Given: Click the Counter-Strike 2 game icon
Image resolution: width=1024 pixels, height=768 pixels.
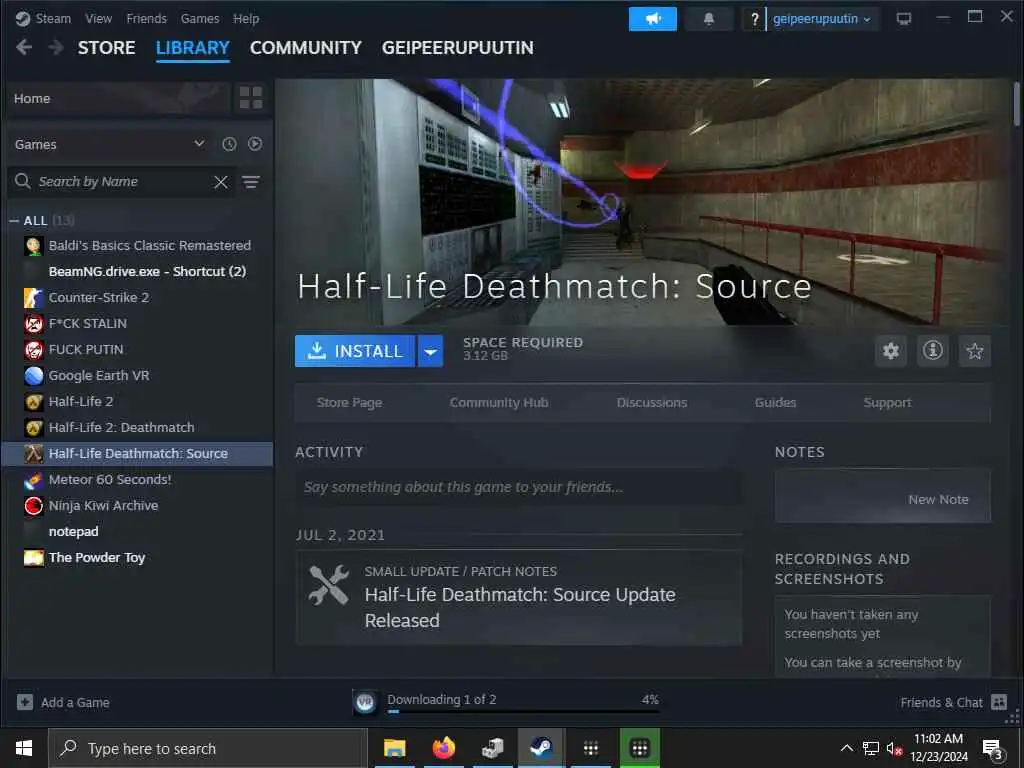Looking at the screenshot, I should pos(34,298).
